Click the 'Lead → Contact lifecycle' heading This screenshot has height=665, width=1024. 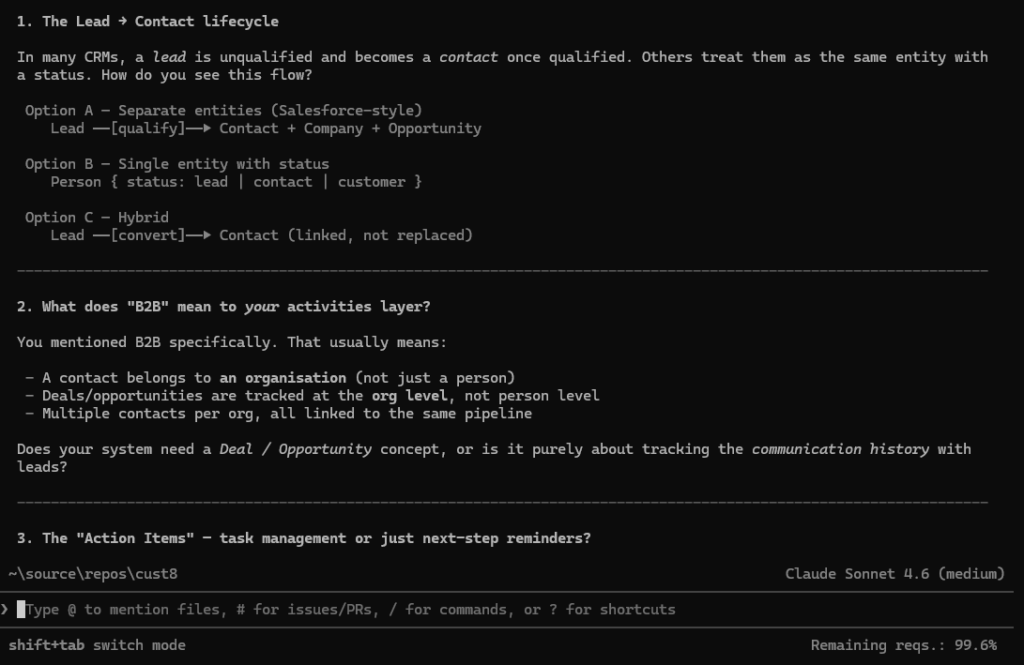[148, 21]
